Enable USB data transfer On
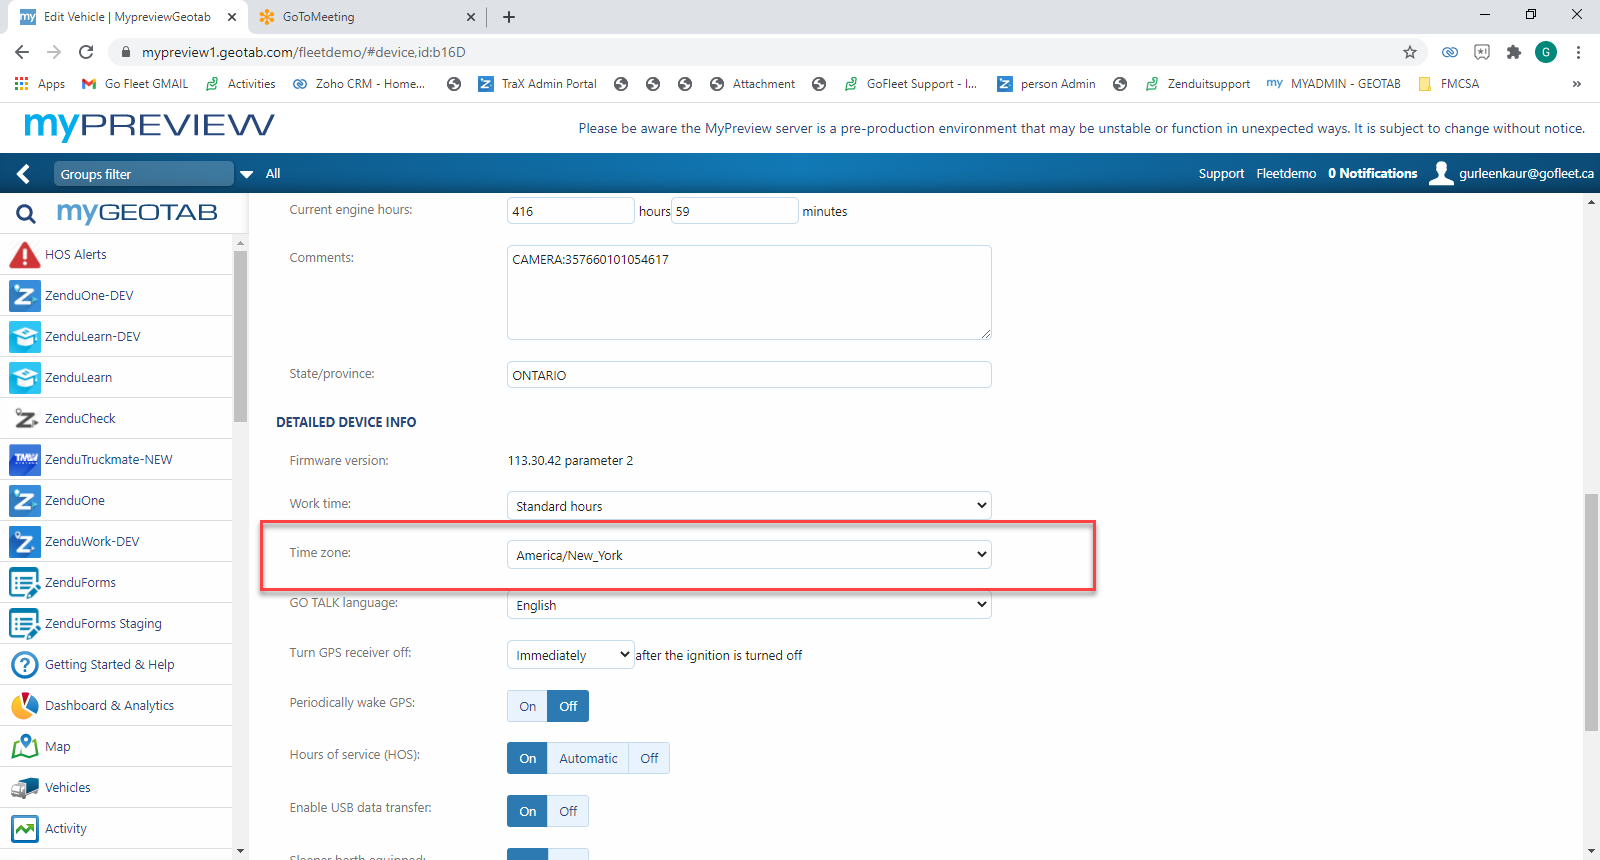Viewport: 1600px width, 860px height. (528, 811)
